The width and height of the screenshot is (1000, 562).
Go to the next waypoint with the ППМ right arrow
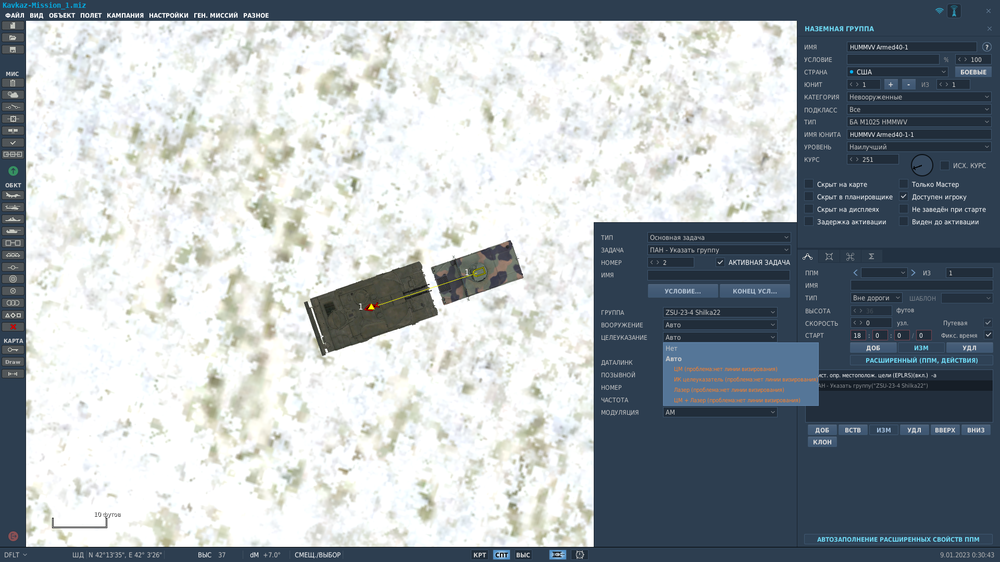913,273
